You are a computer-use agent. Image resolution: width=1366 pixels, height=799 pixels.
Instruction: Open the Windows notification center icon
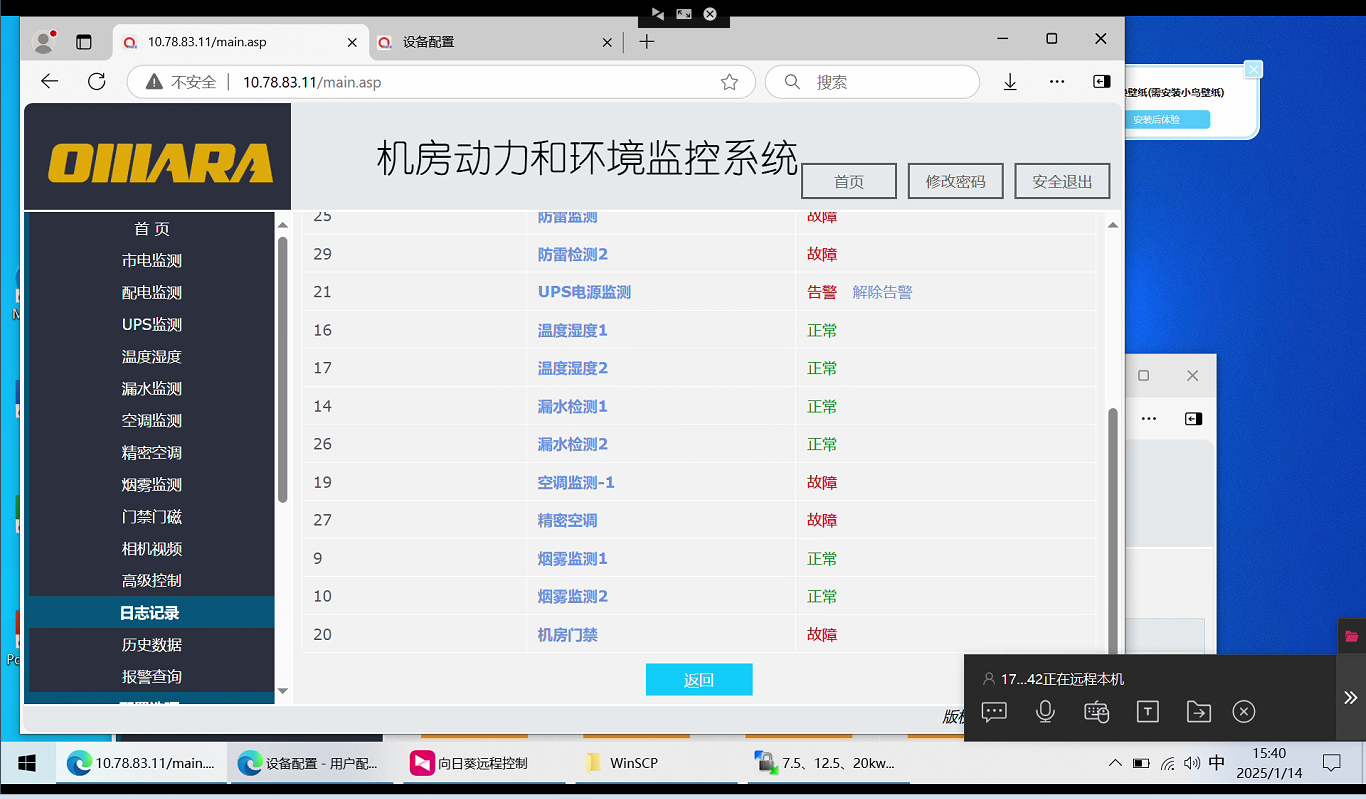1331,763
